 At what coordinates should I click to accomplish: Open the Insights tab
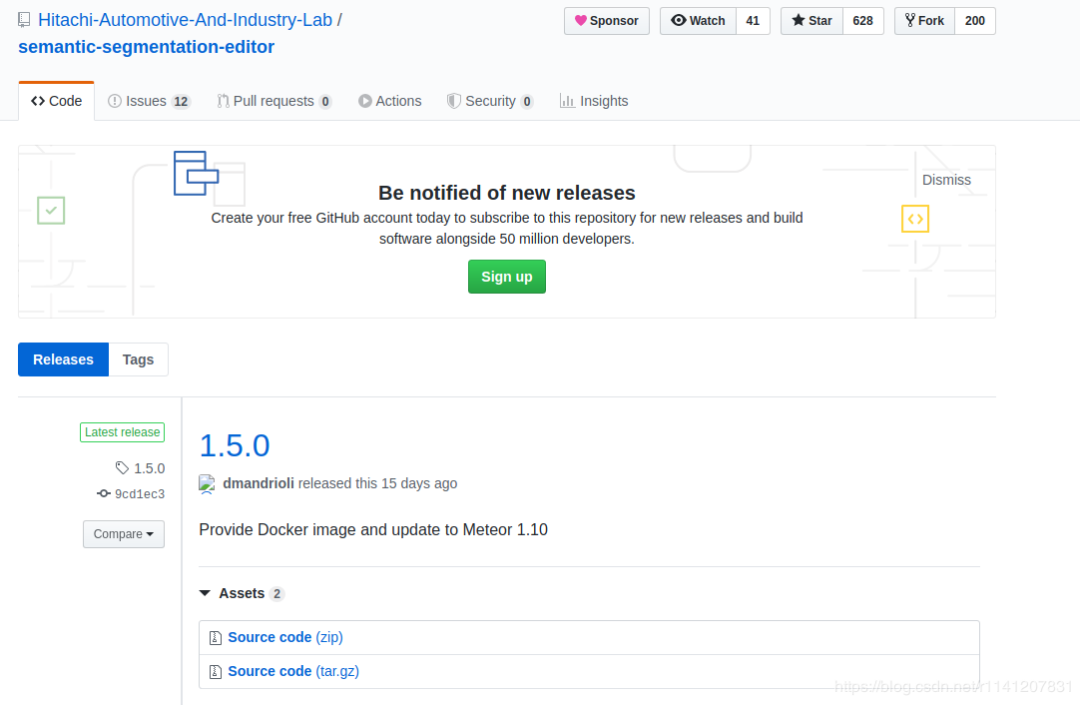pyautogui.click(x=594, y=101)
